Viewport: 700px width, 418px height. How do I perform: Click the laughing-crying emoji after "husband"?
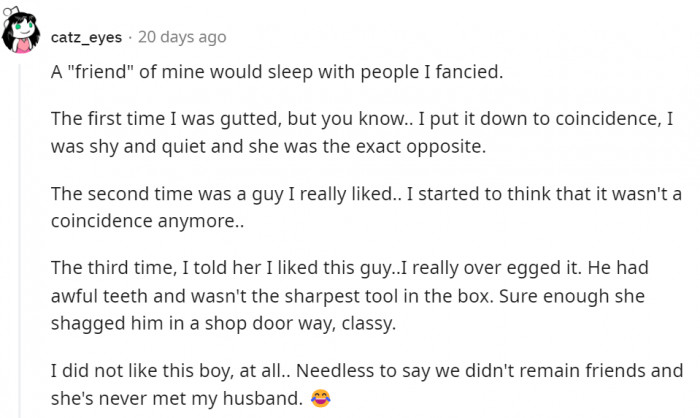[322, 397]
